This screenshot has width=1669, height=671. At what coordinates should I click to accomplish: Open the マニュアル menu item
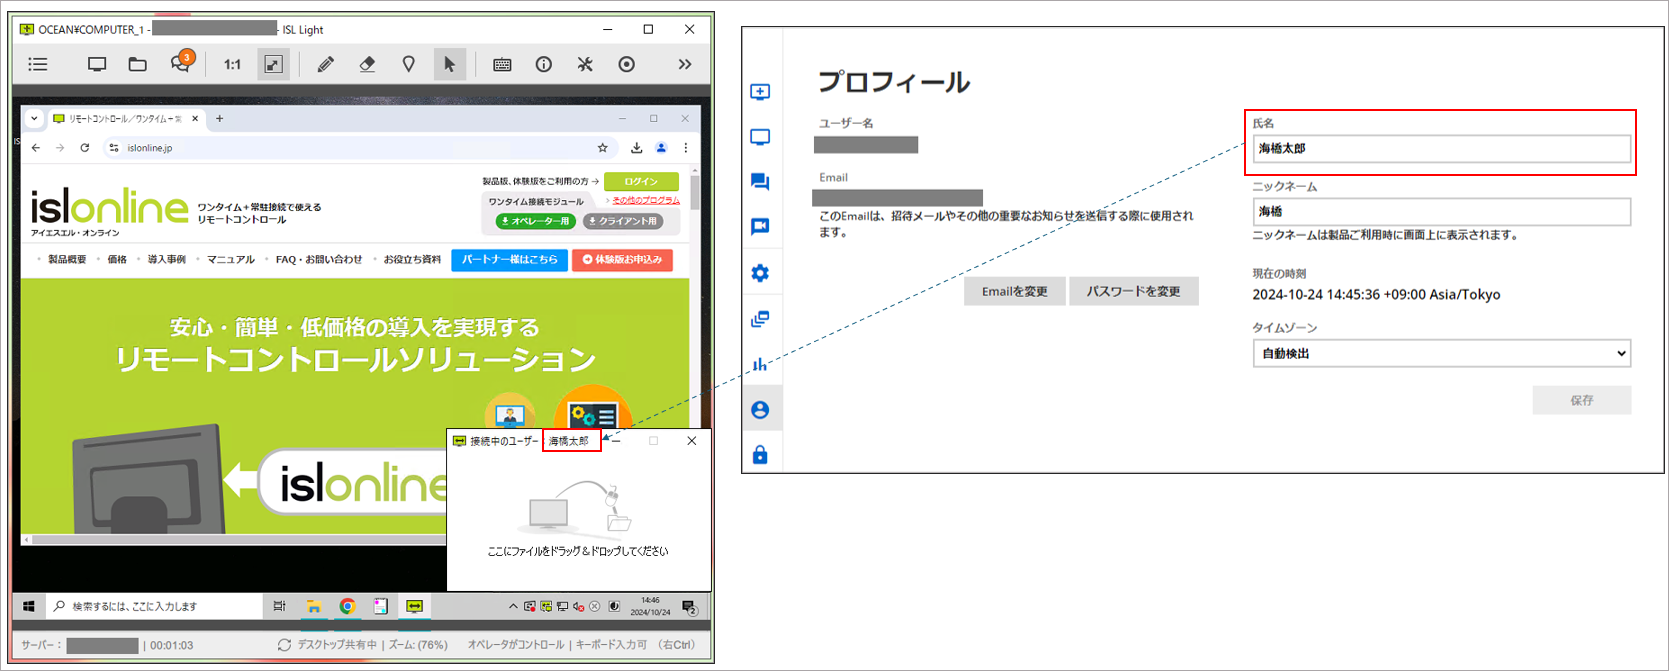click(231, 259)
